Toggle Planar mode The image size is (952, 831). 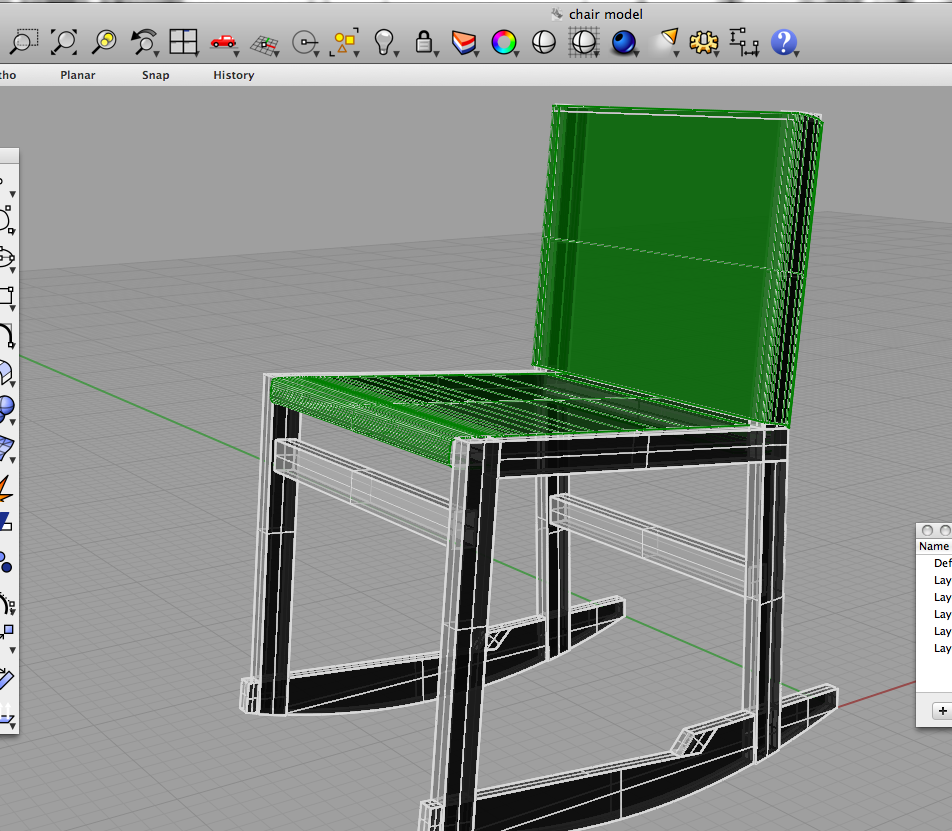point(77,75)
